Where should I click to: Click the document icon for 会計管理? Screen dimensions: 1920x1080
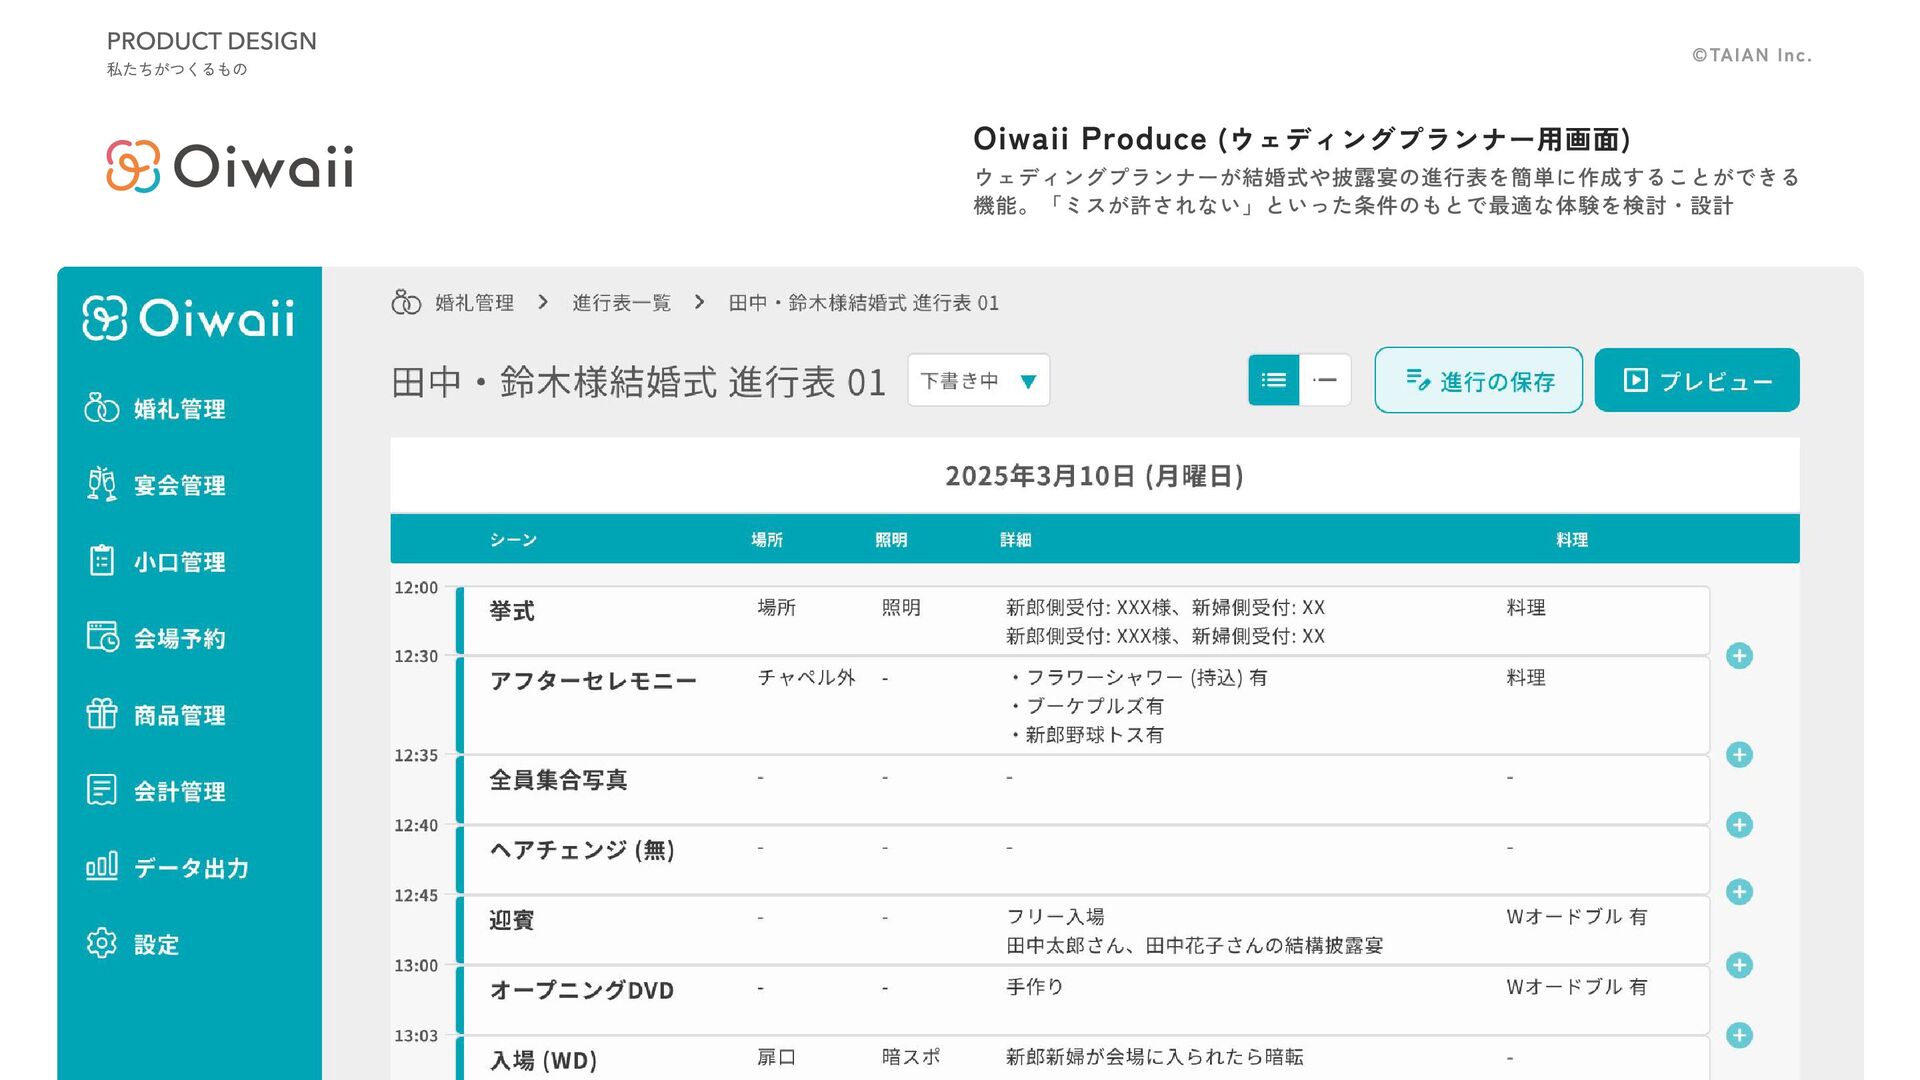click(x=102, y=790)
